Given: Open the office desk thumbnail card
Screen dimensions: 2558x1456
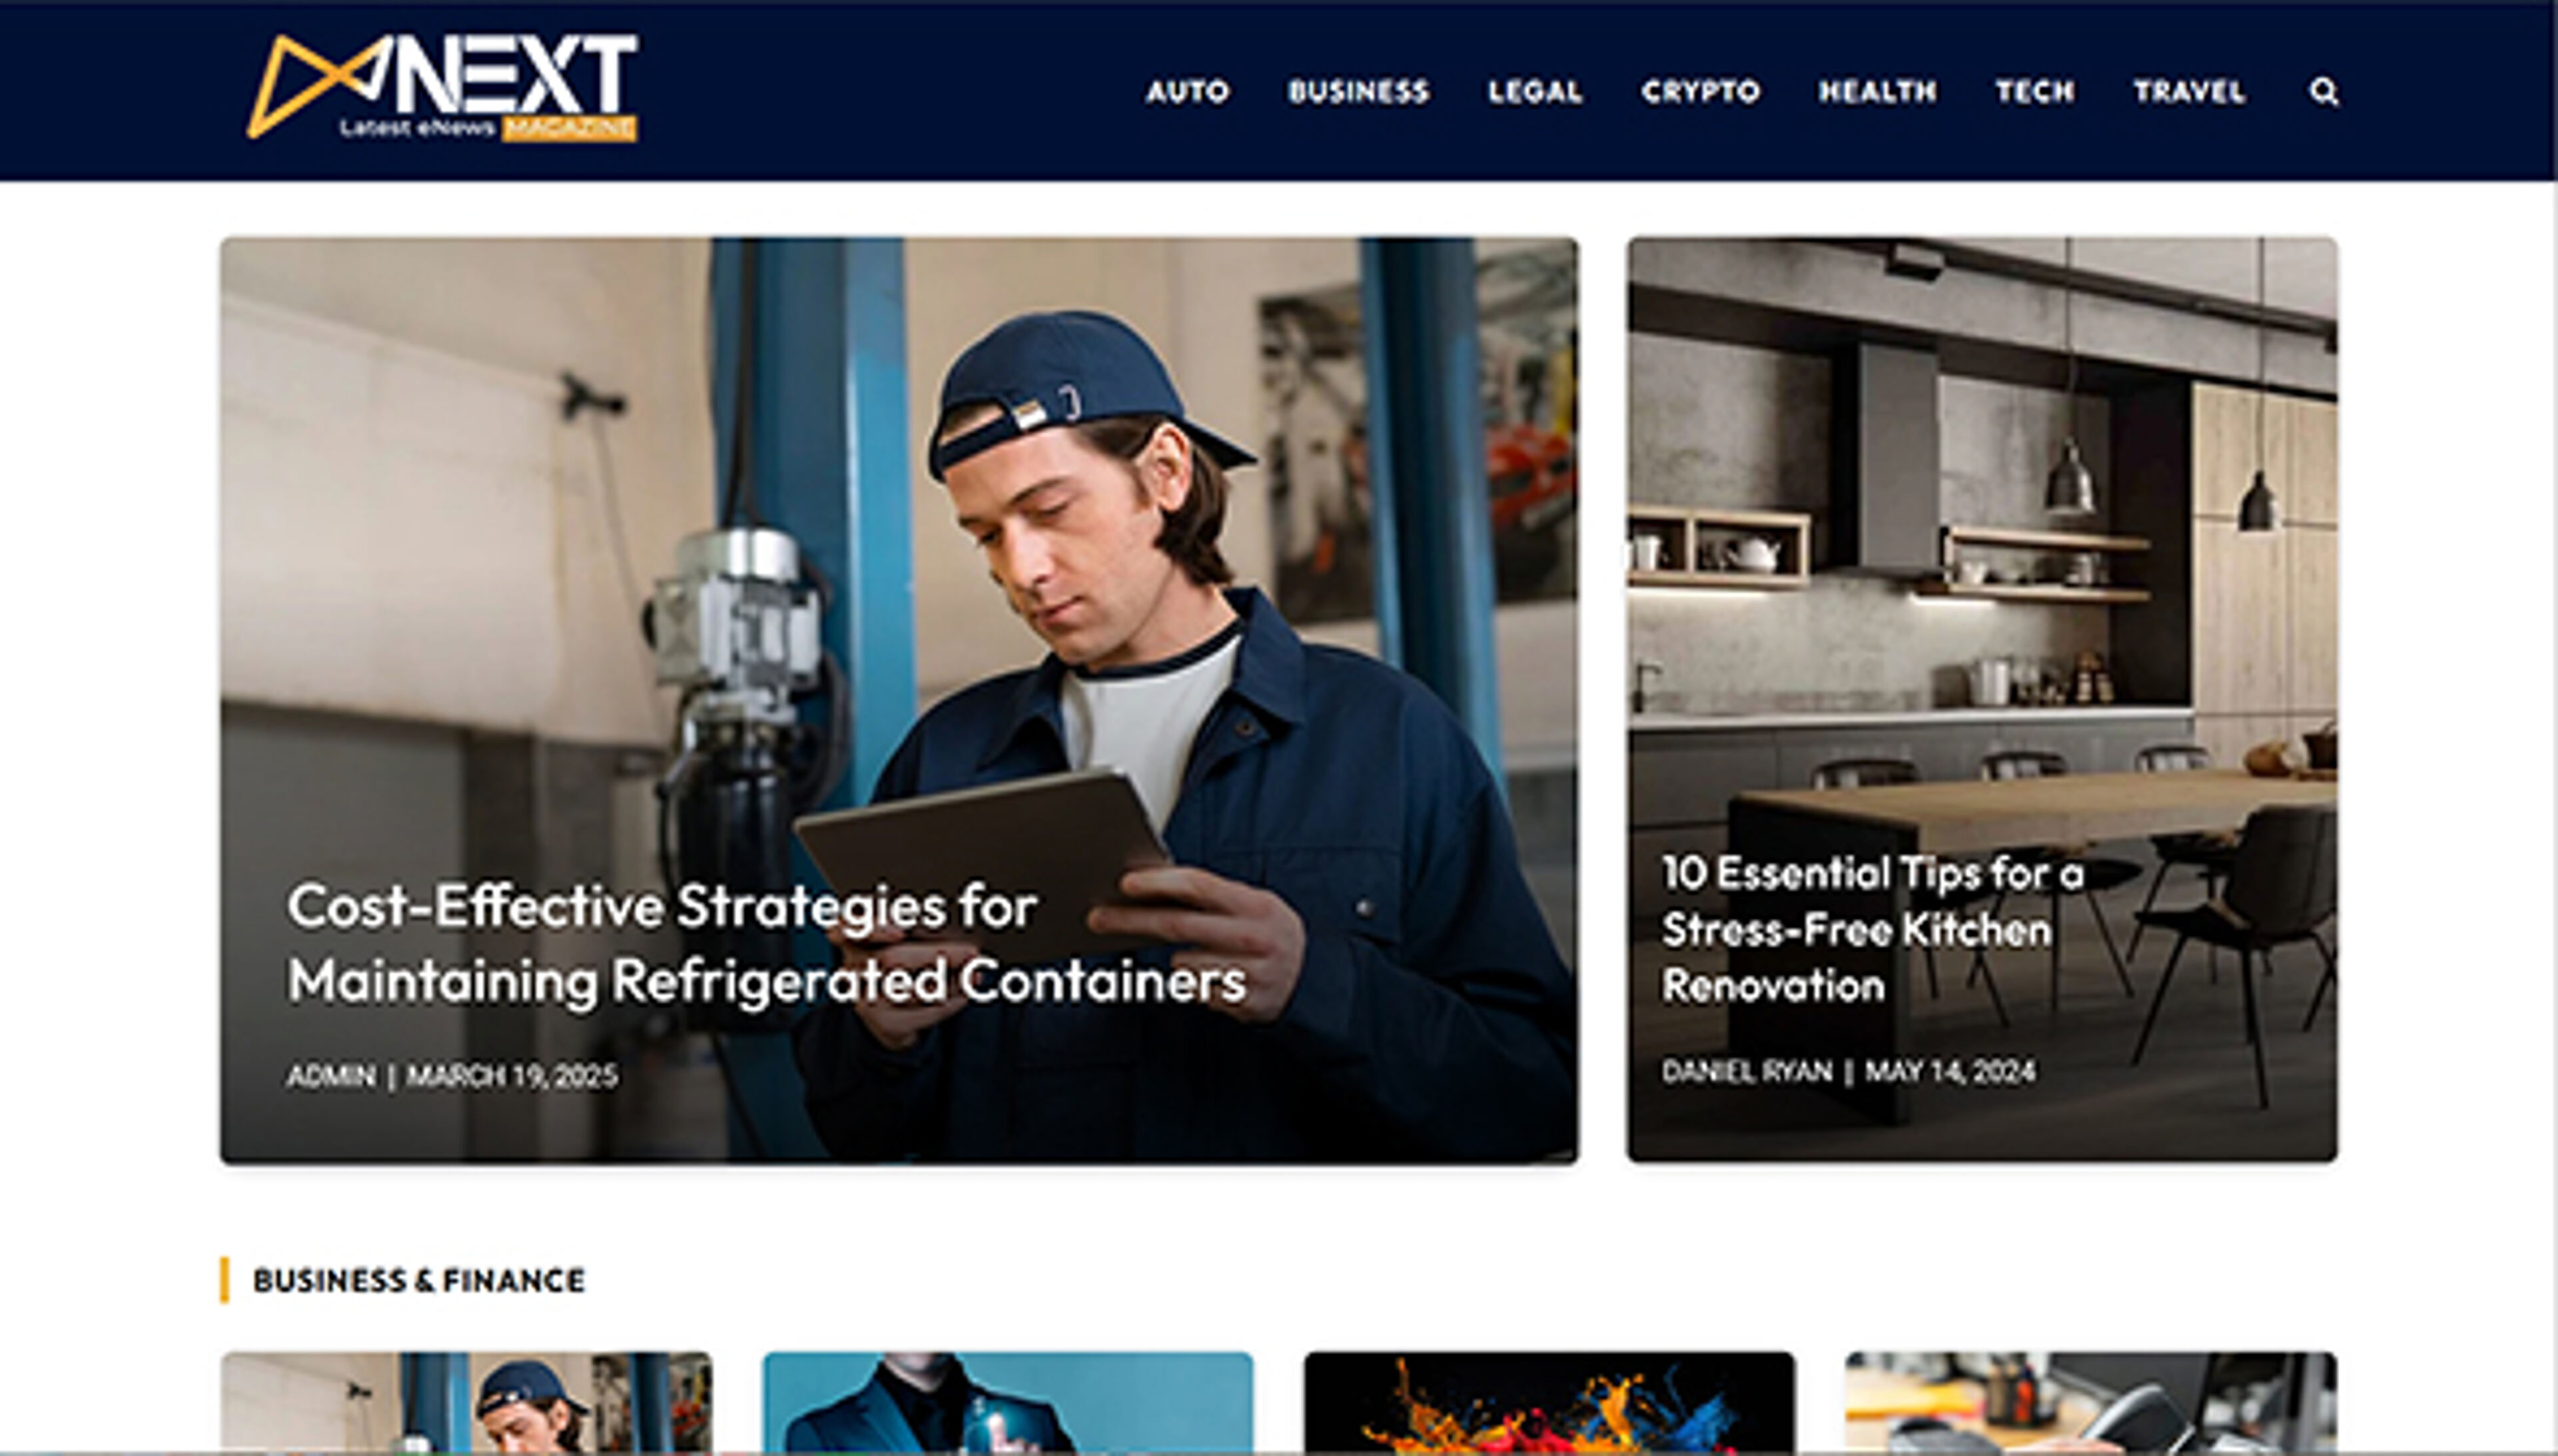Looking at the screenshot, I should (2091, 1402).
